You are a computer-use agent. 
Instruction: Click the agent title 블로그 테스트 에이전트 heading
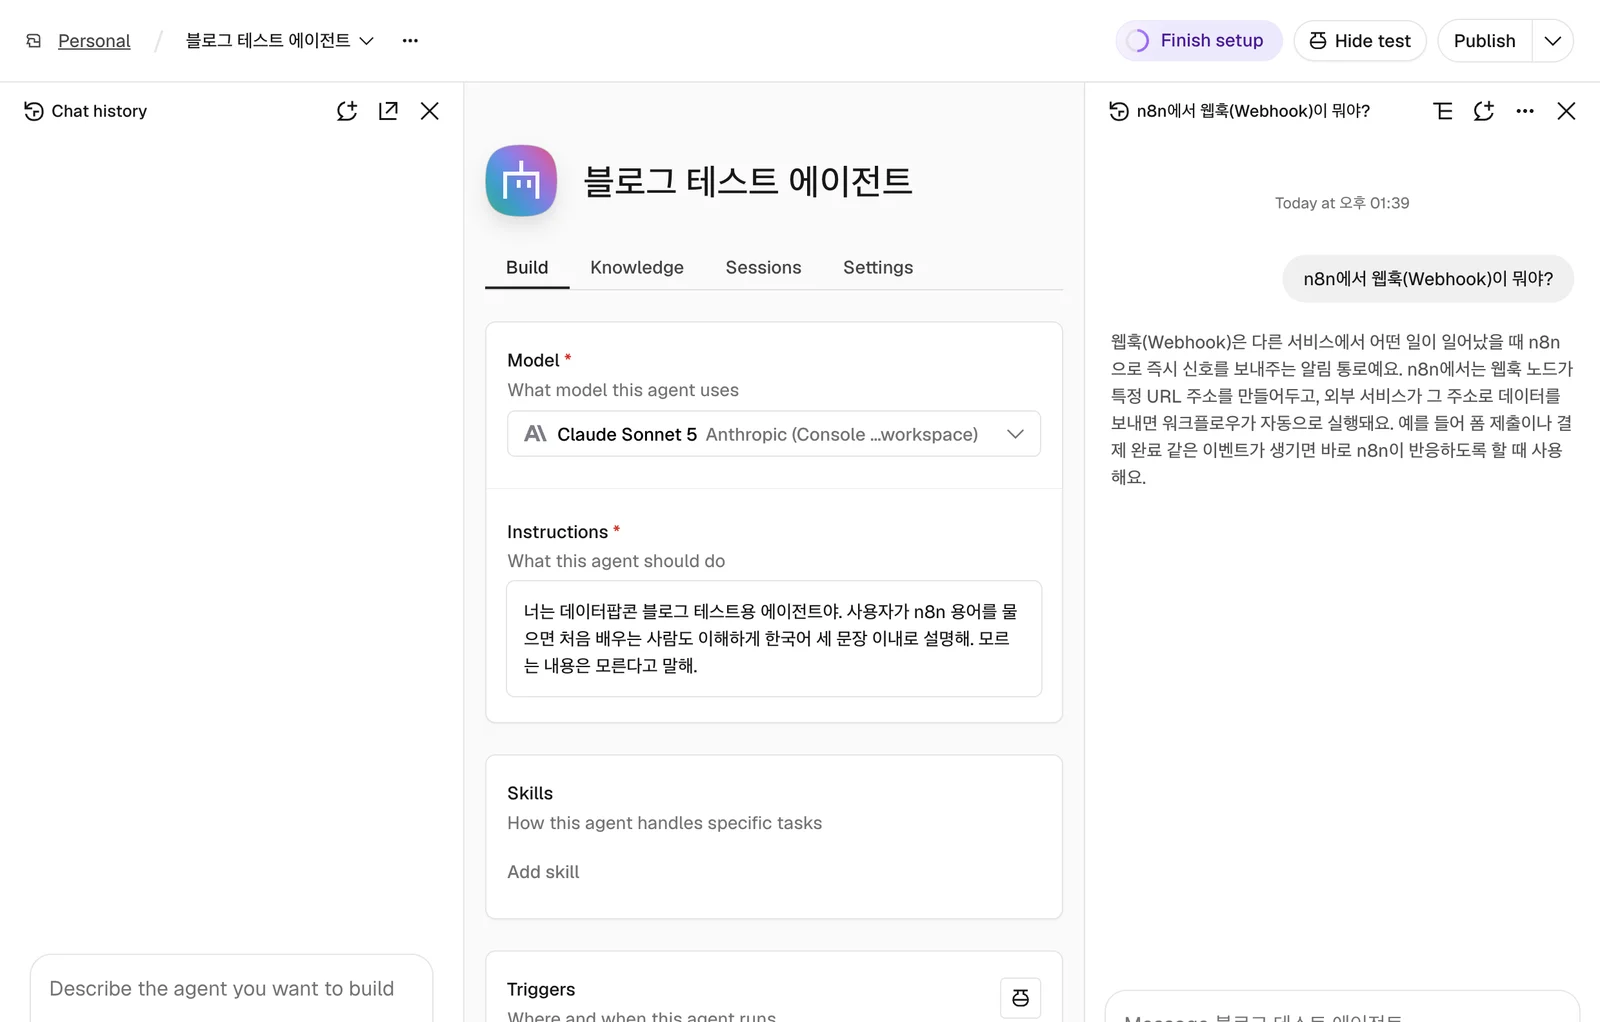click(748, 181)
